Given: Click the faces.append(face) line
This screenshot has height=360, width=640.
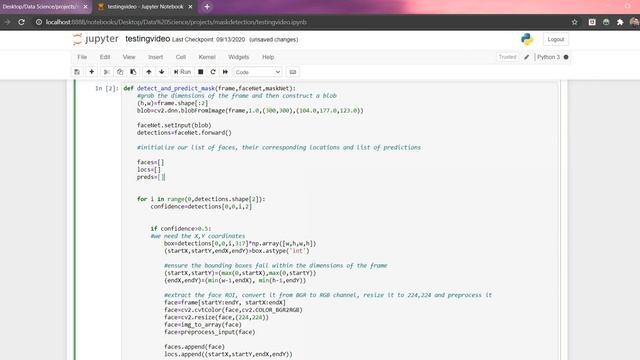Looking at the screenshot, I should pos(194,347).
